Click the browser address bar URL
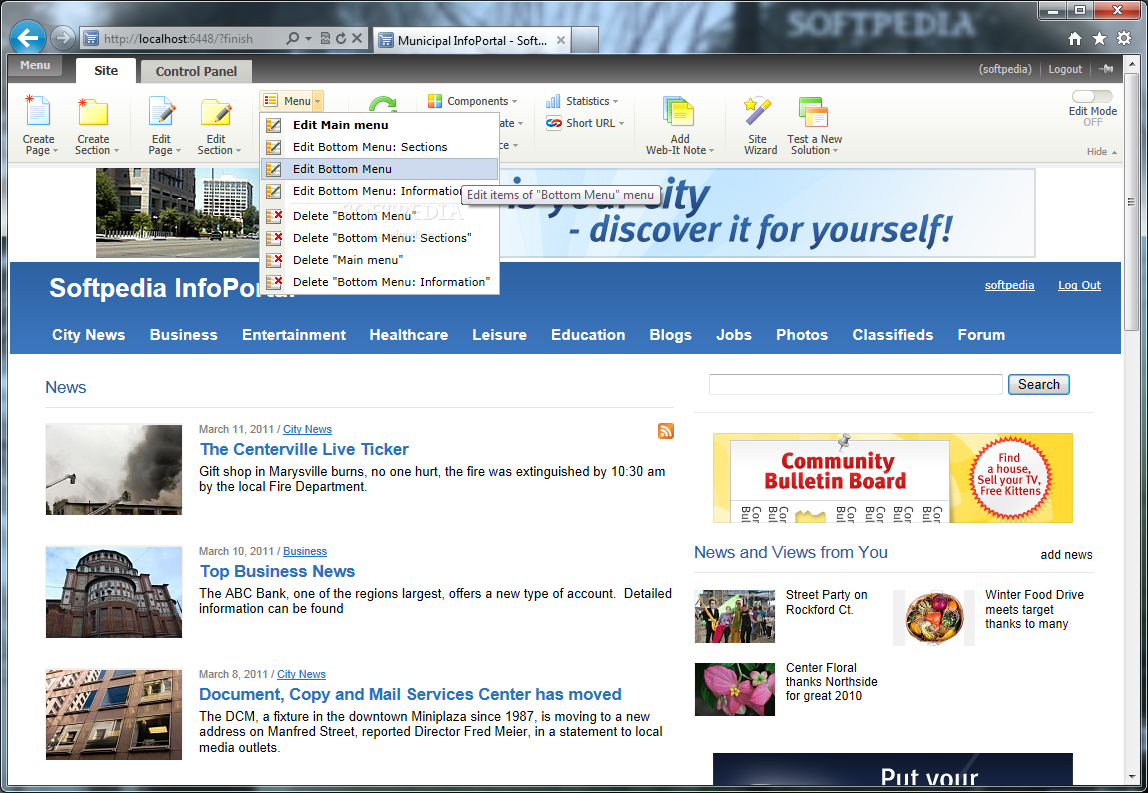This screenshot has width=1148, height=793. pos(178,39)
